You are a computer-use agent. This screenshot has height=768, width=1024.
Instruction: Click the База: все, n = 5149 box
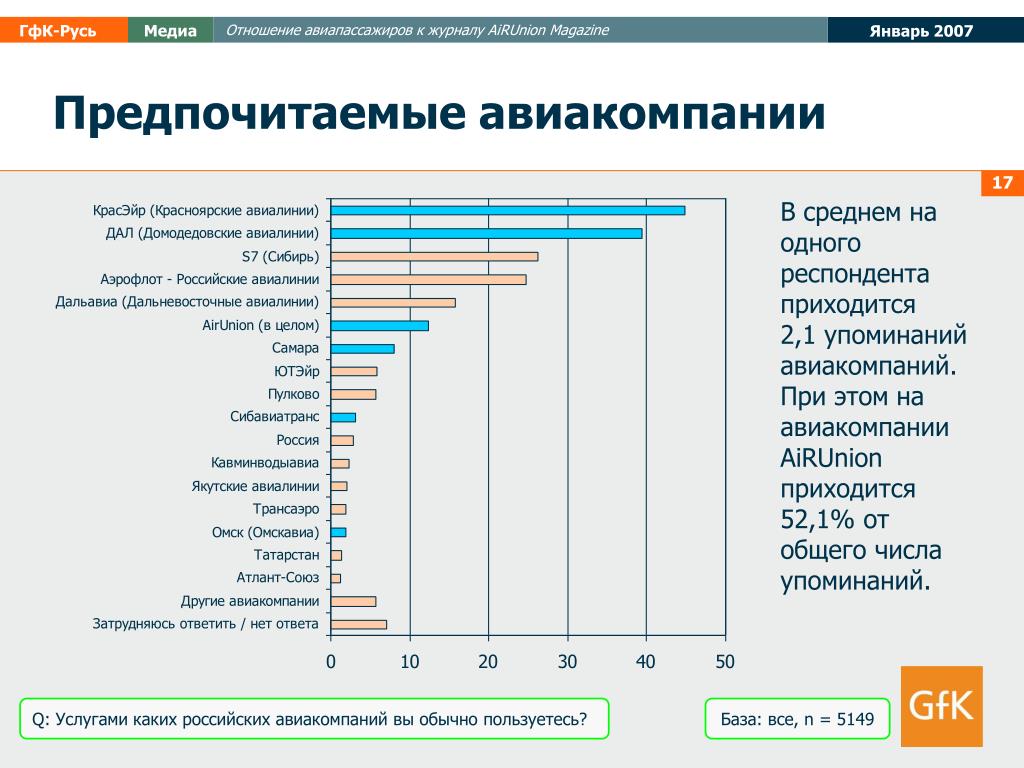coord(797,719)
